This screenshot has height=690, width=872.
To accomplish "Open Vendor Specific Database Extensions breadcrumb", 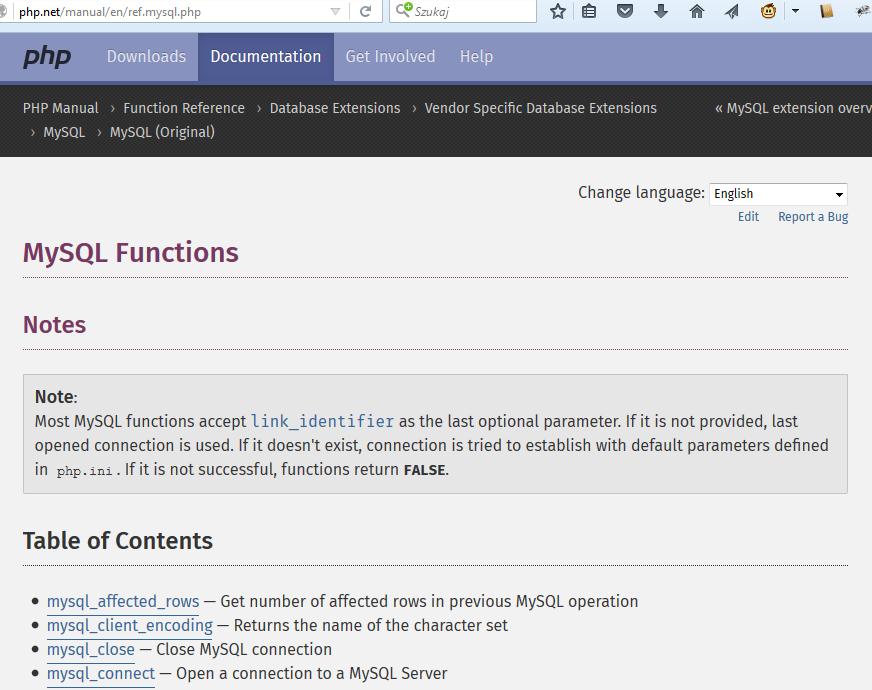I will click(541, 108).
